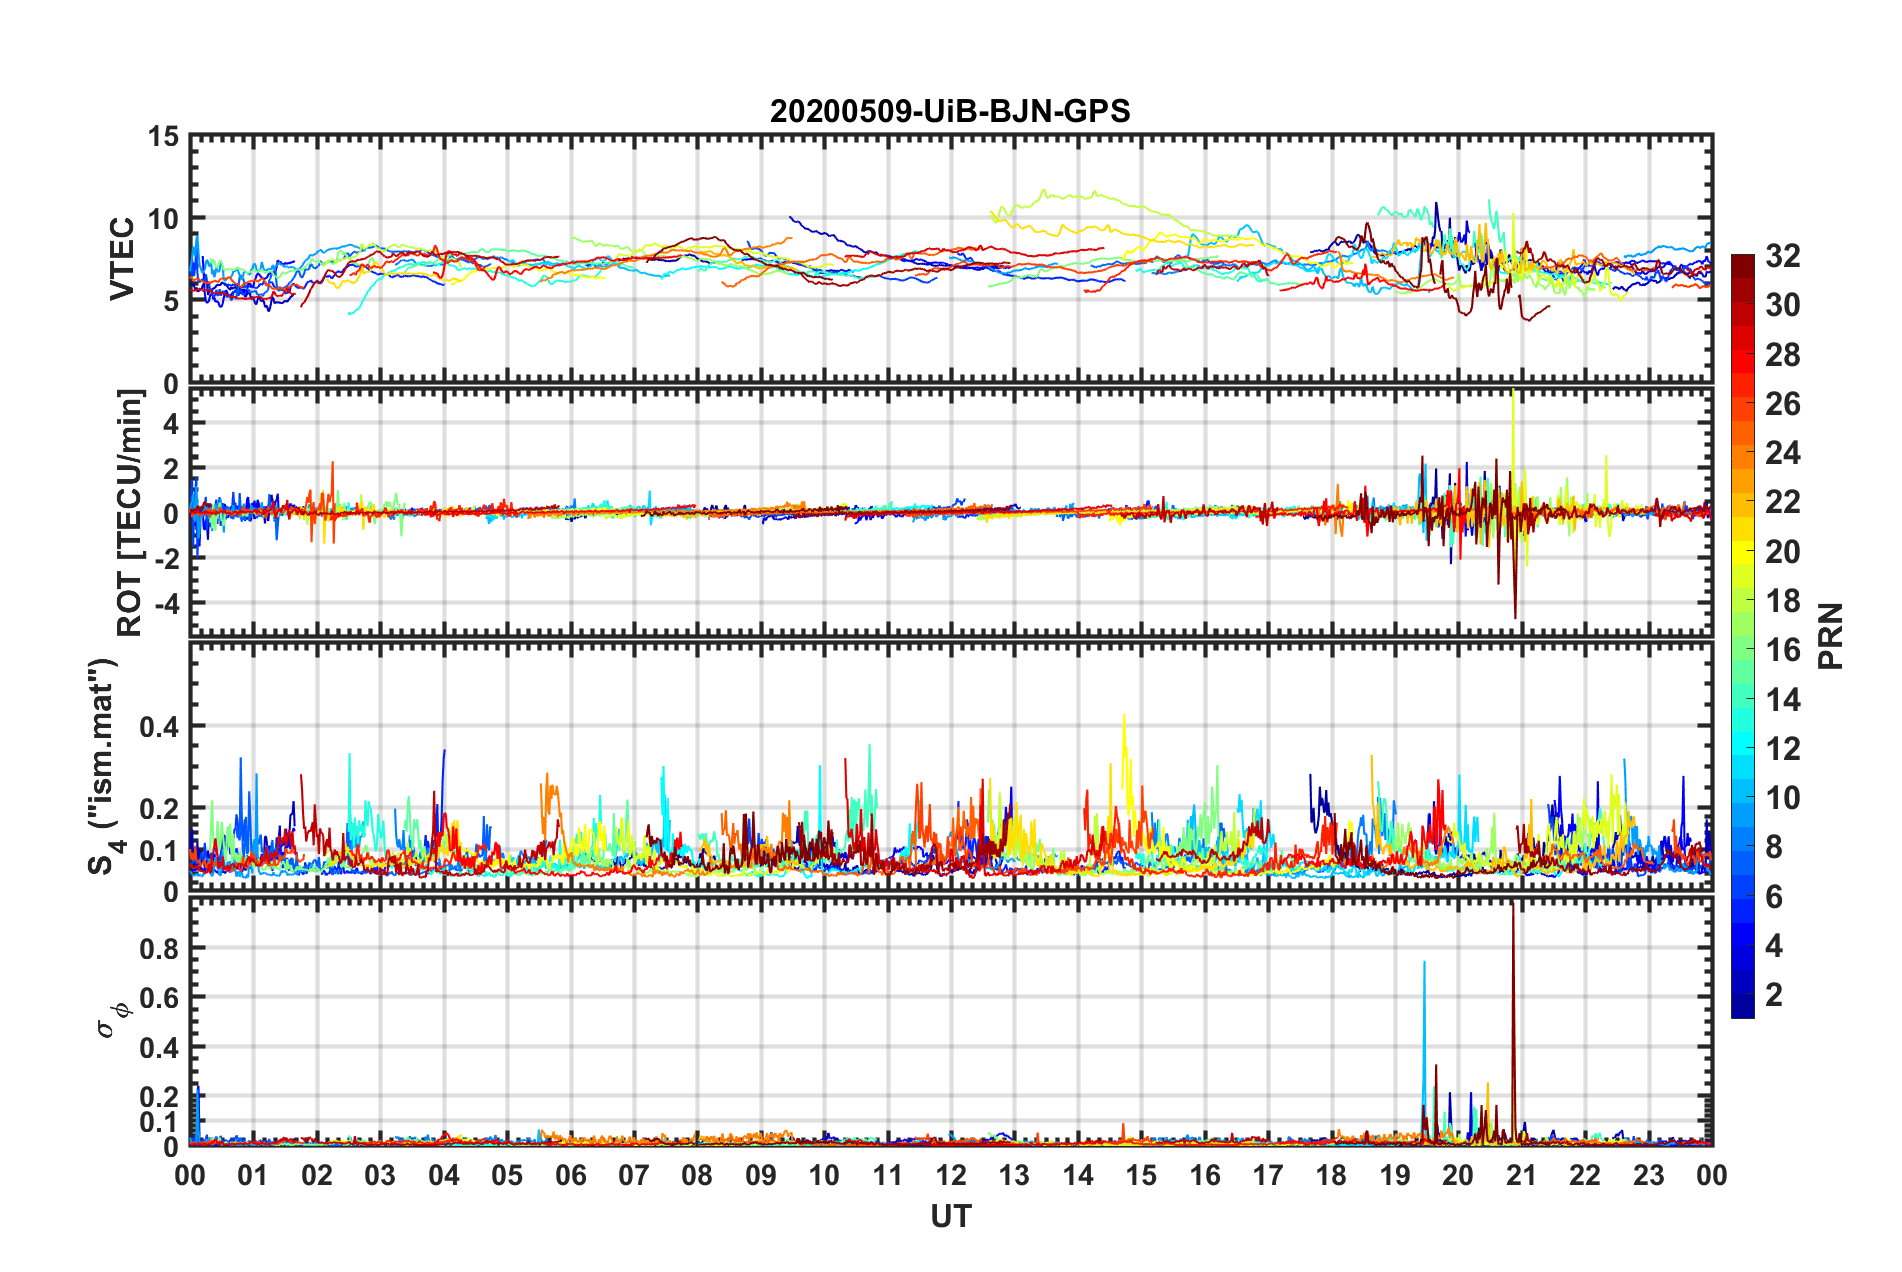The image size is (1902, 1272).
Task: Click the UT x-axis label
Action: point(951,1217)
